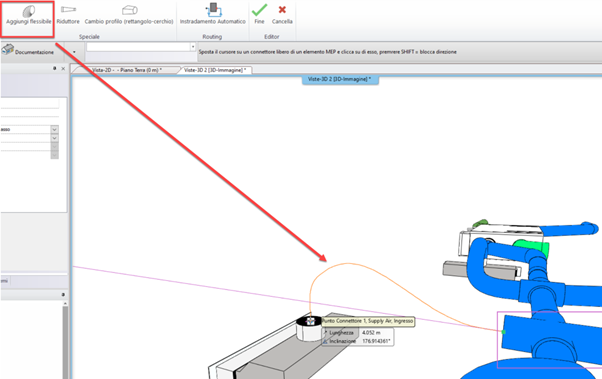Select the Aggiungi flessibile tool

(x=28, y=15)
